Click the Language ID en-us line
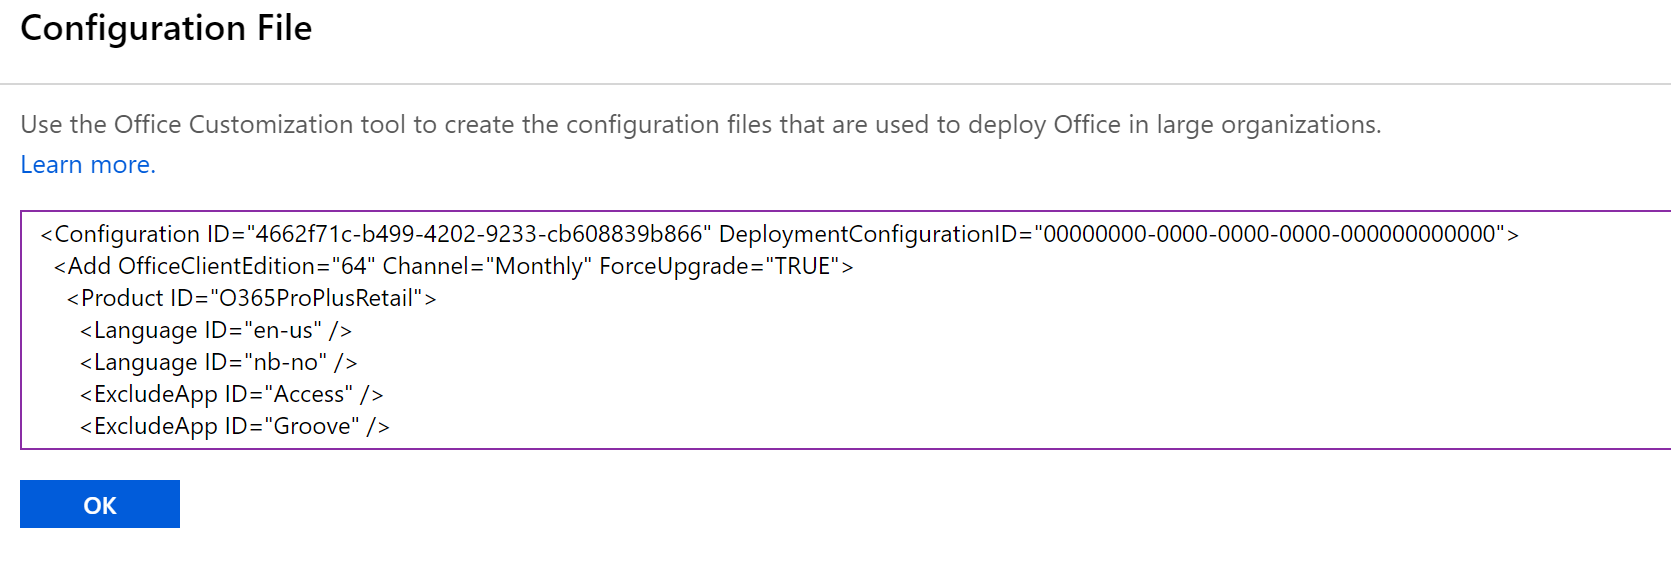Viewport: 1671px width, 566px height. (x=215, y=330)
